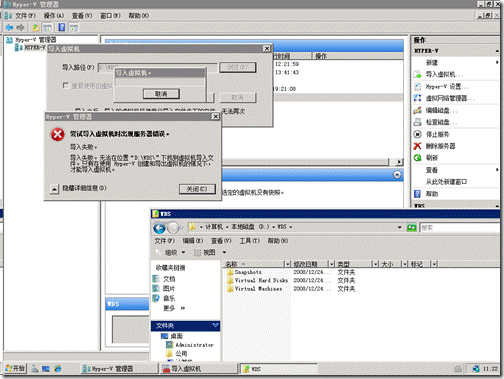Viewport: 504px width, 379px height.
Task: Open 视图 dropdown arrow in Explorer toolbar
Action: click(224, 252)
